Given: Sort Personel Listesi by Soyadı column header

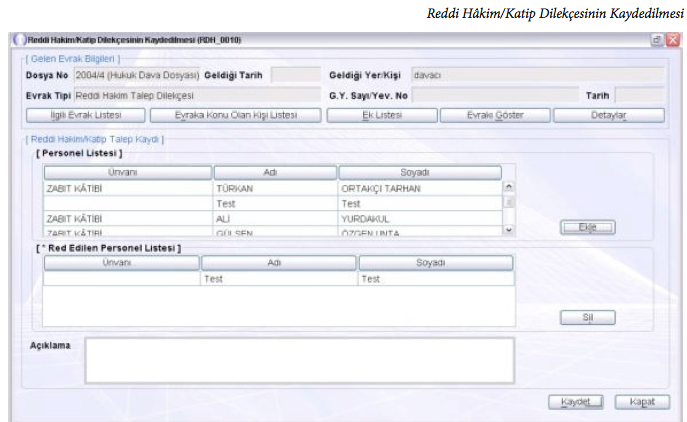Looking at the screenshot, I should (420, 172).
